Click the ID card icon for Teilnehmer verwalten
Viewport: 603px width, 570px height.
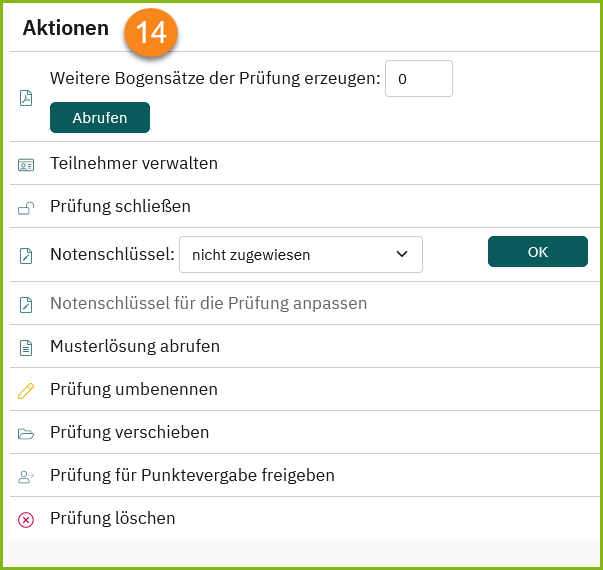click(x=26, y=165)
